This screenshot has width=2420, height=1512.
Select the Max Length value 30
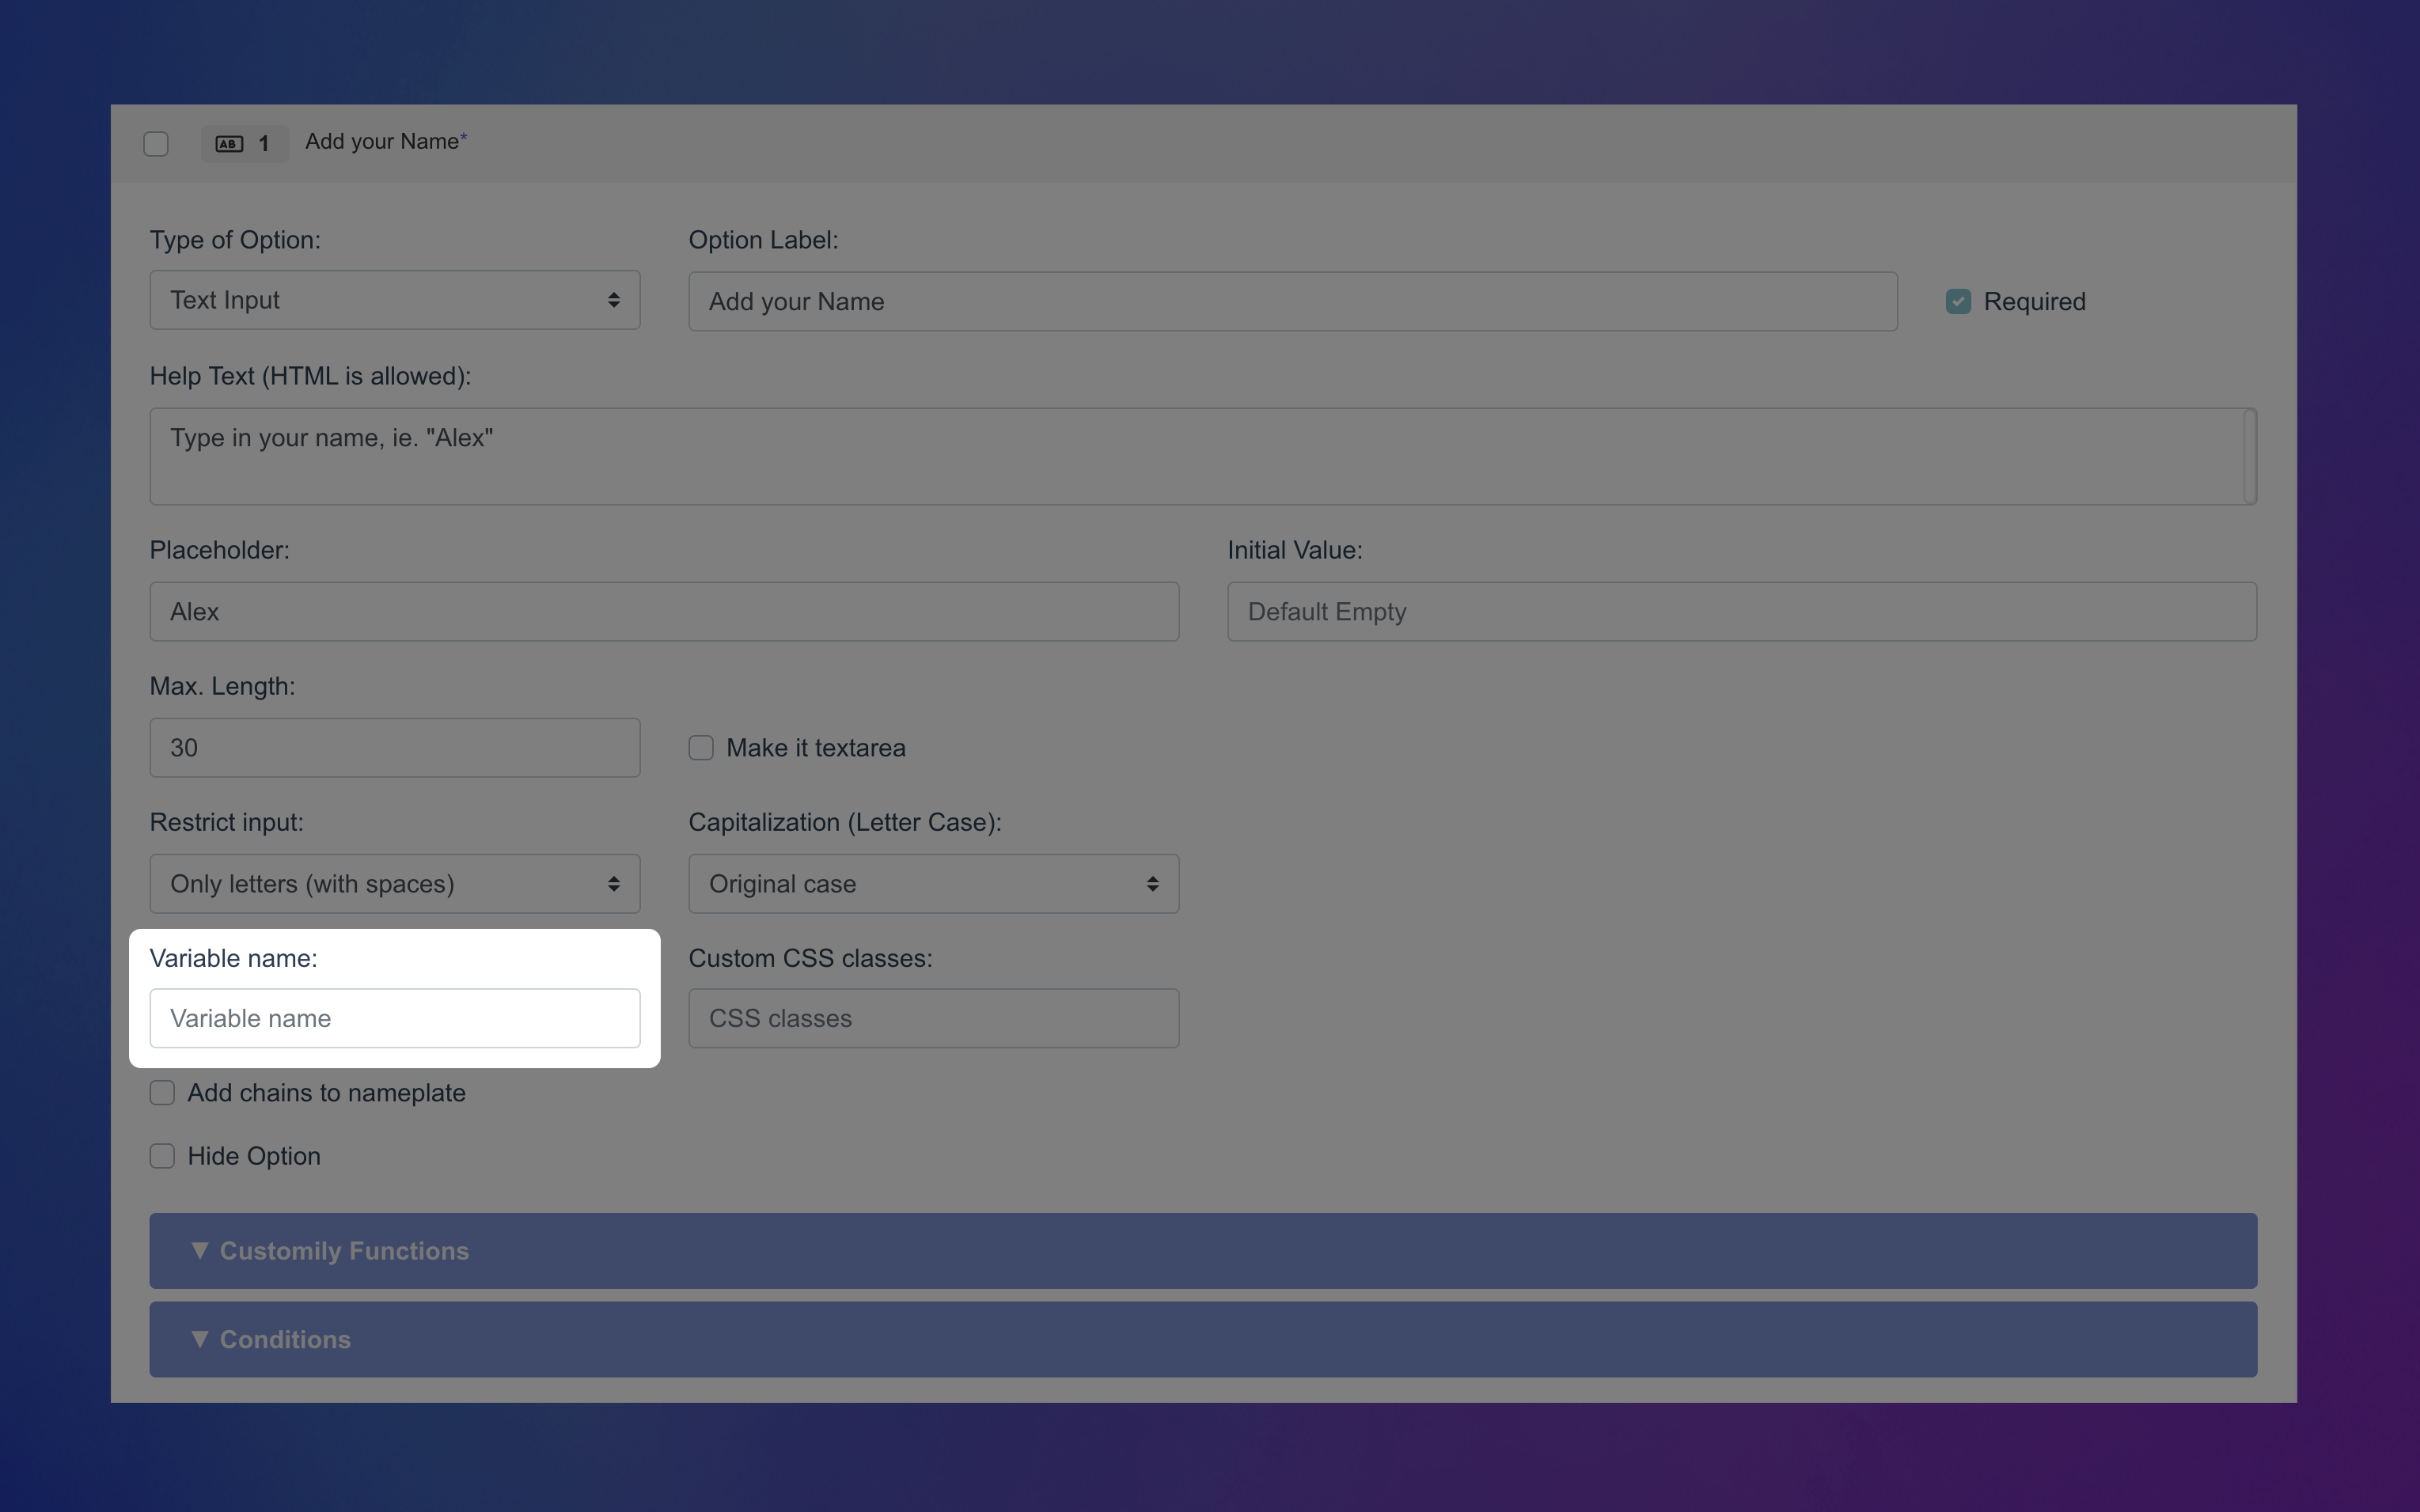click(394, 747)
